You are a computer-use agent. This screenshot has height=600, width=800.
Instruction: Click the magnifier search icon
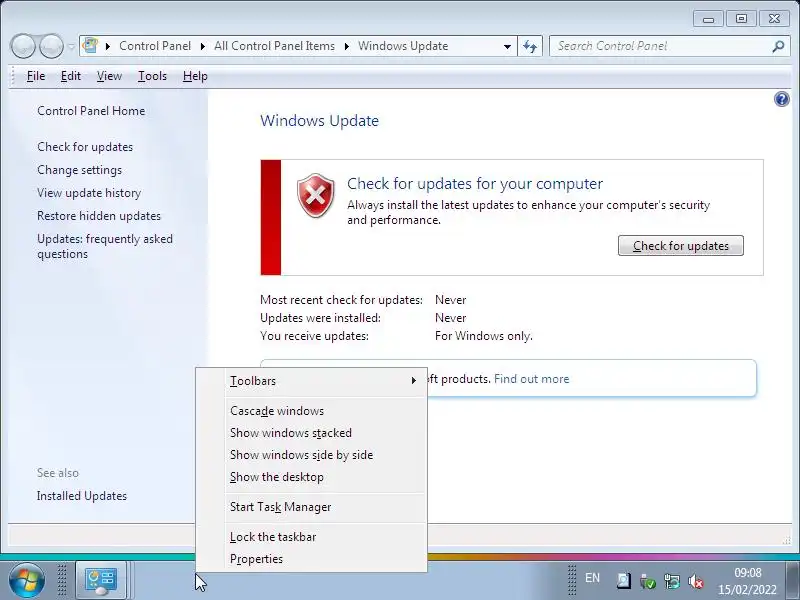tap(778, 46)
